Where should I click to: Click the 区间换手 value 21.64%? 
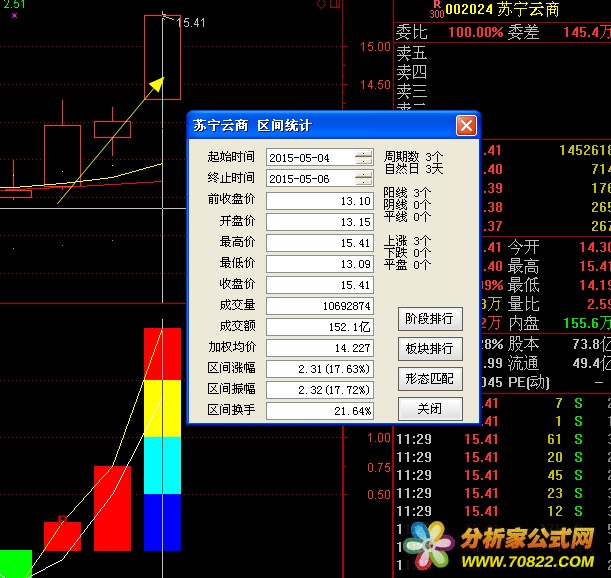point(320,411)
